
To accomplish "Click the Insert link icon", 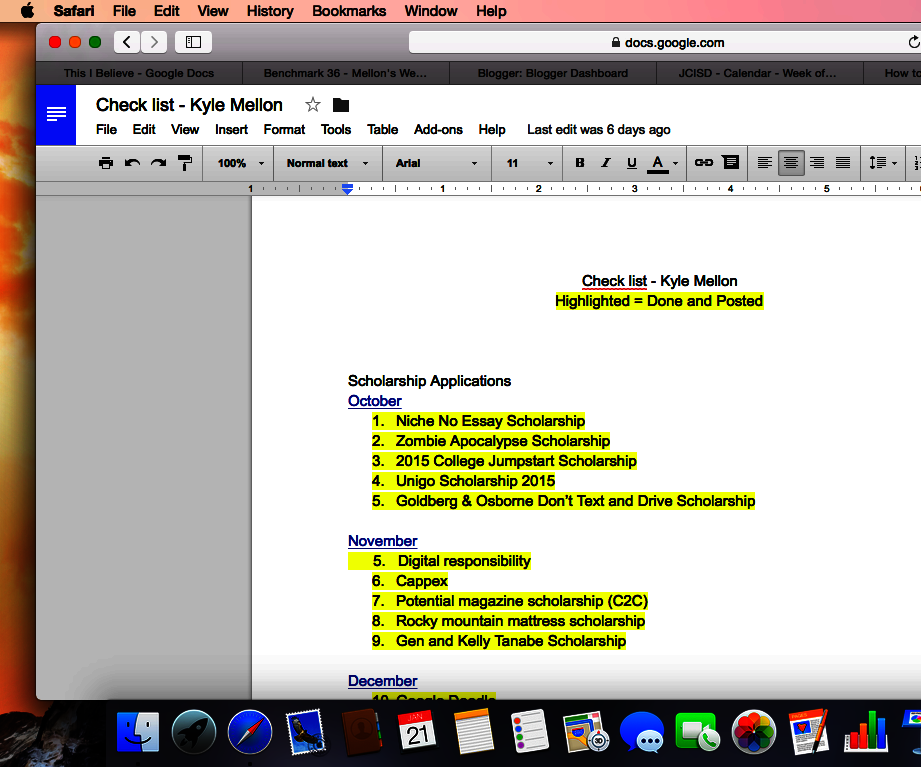I will point(704,162).
